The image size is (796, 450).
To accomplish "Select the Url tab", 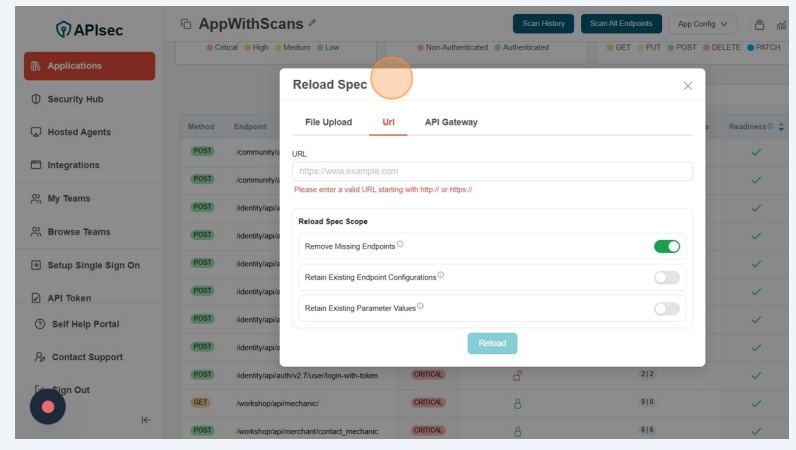I will click(388, 122).
